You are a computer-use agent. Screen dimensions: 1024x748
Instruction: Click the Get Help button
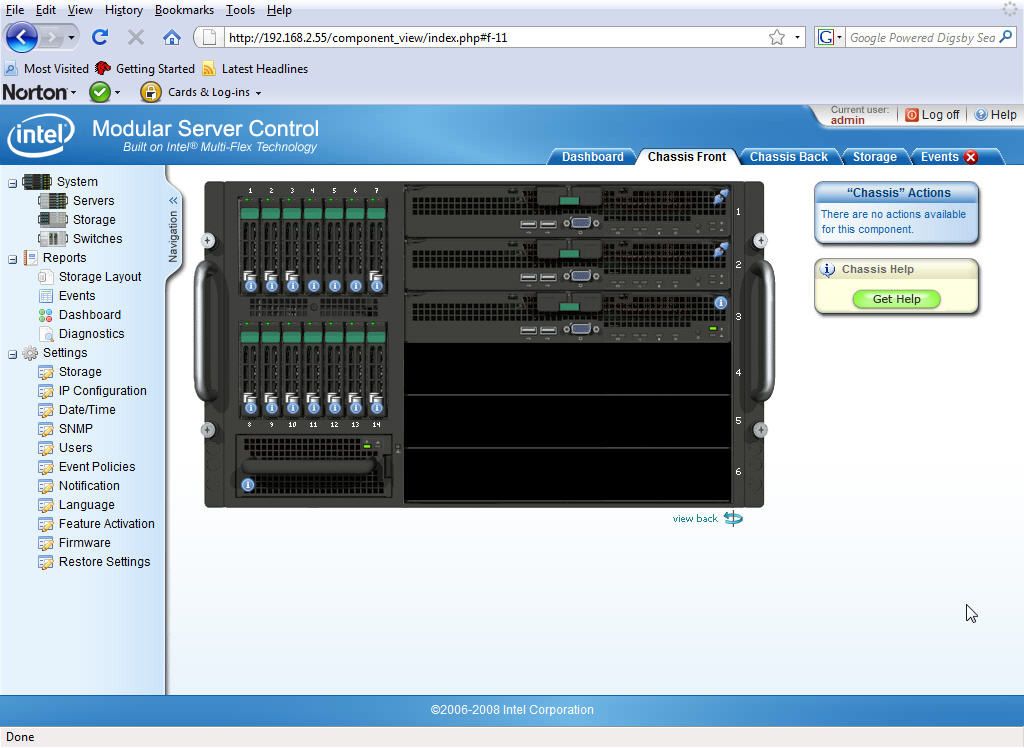tap(896, 298)
